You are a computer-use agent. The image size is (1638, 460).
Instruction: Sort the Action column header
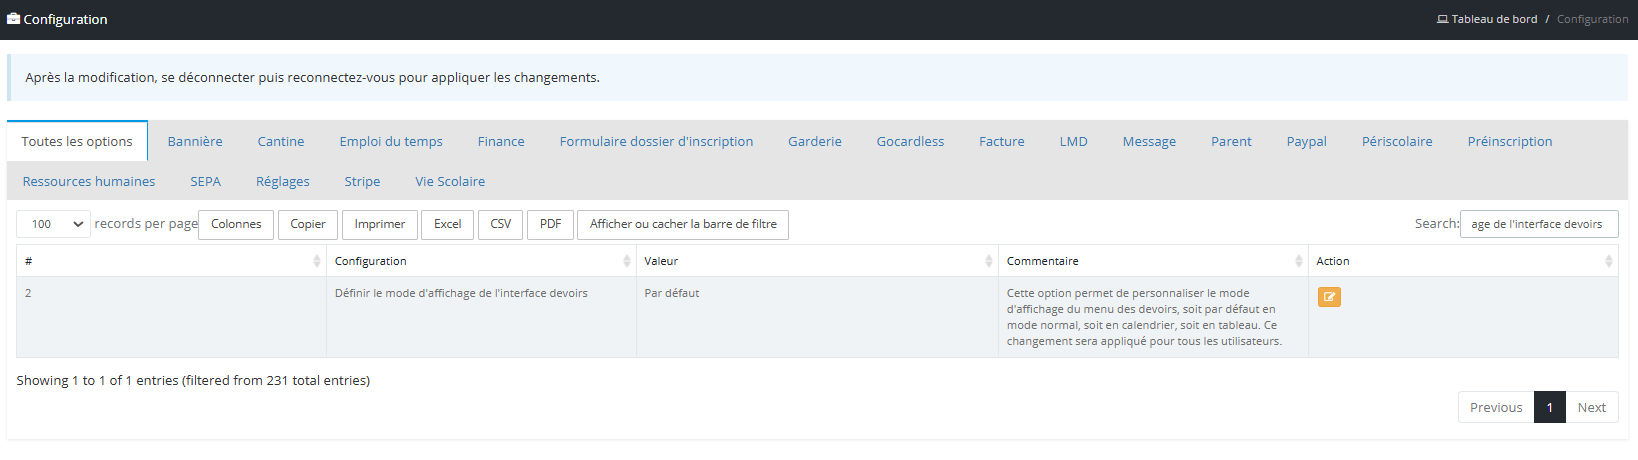click(1609, 261)
